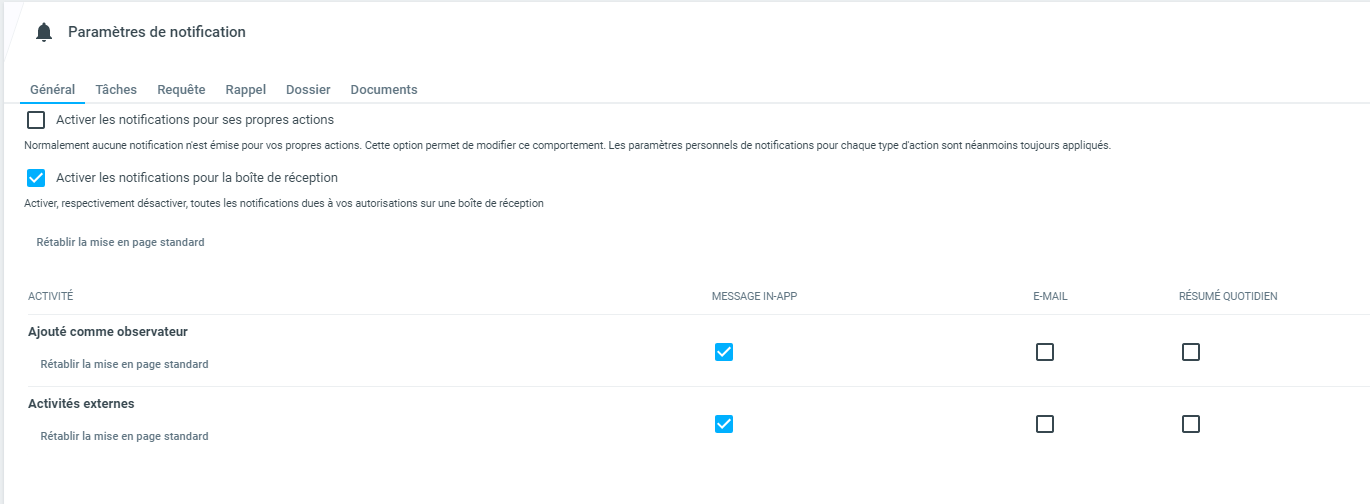1370x504 pixels.
Task: Click the Résumé quotidien column header
Action: click(x=1228, y=297)
